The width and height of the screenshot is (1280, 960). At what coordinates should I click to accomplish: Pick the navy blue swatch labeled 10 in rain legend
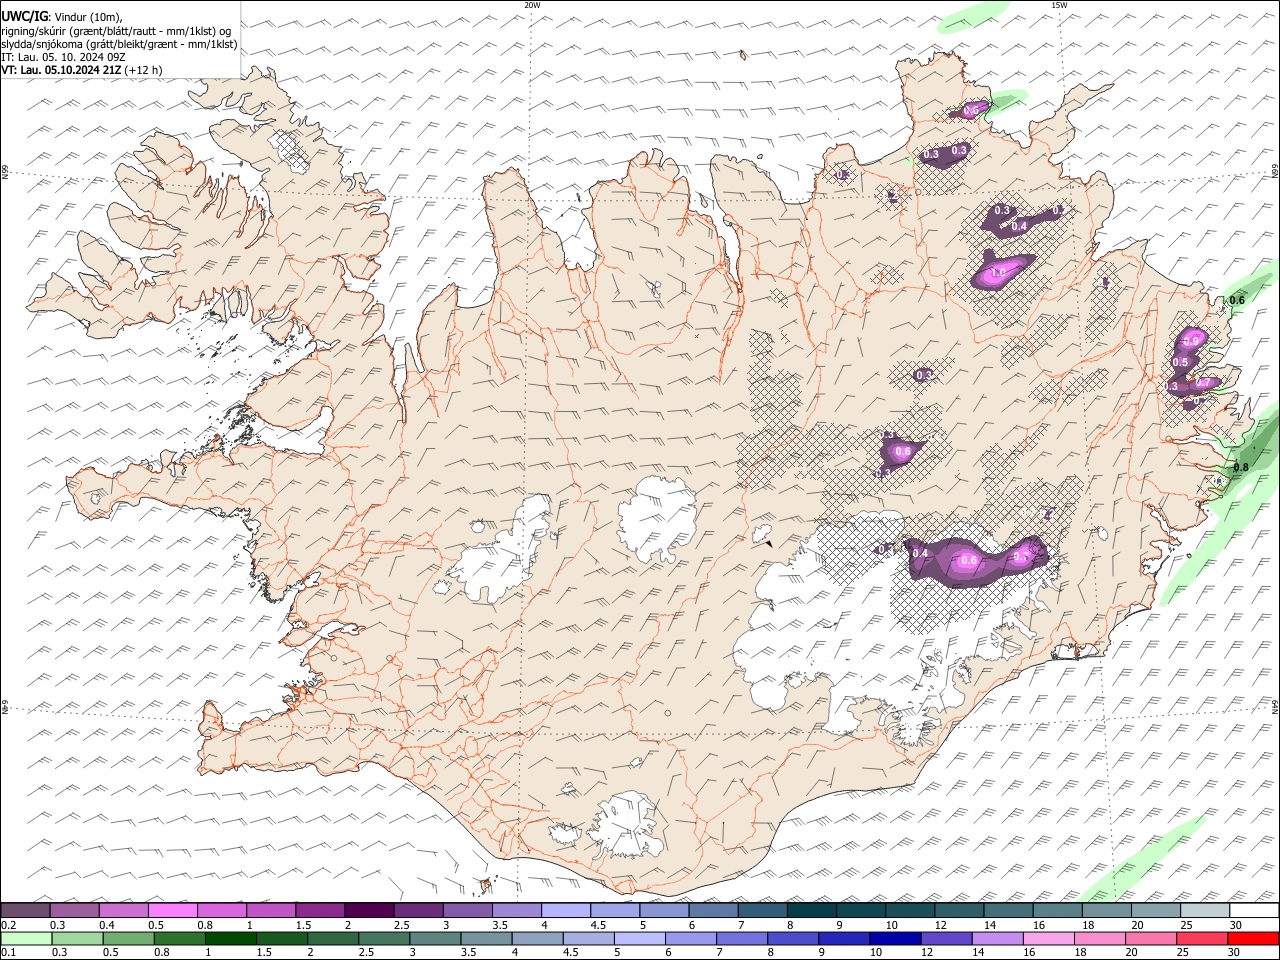click(x=895, y=938)
